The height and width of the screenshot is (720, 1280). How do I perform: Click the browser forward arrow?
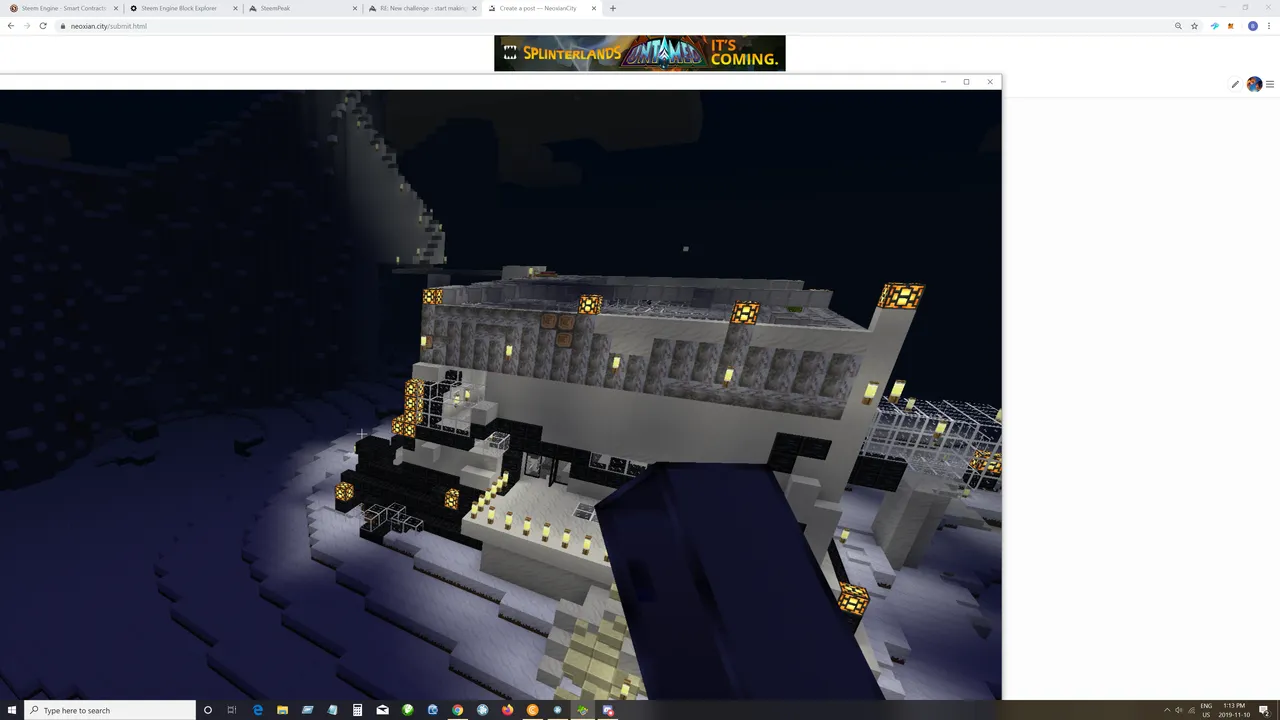point(26,26)
